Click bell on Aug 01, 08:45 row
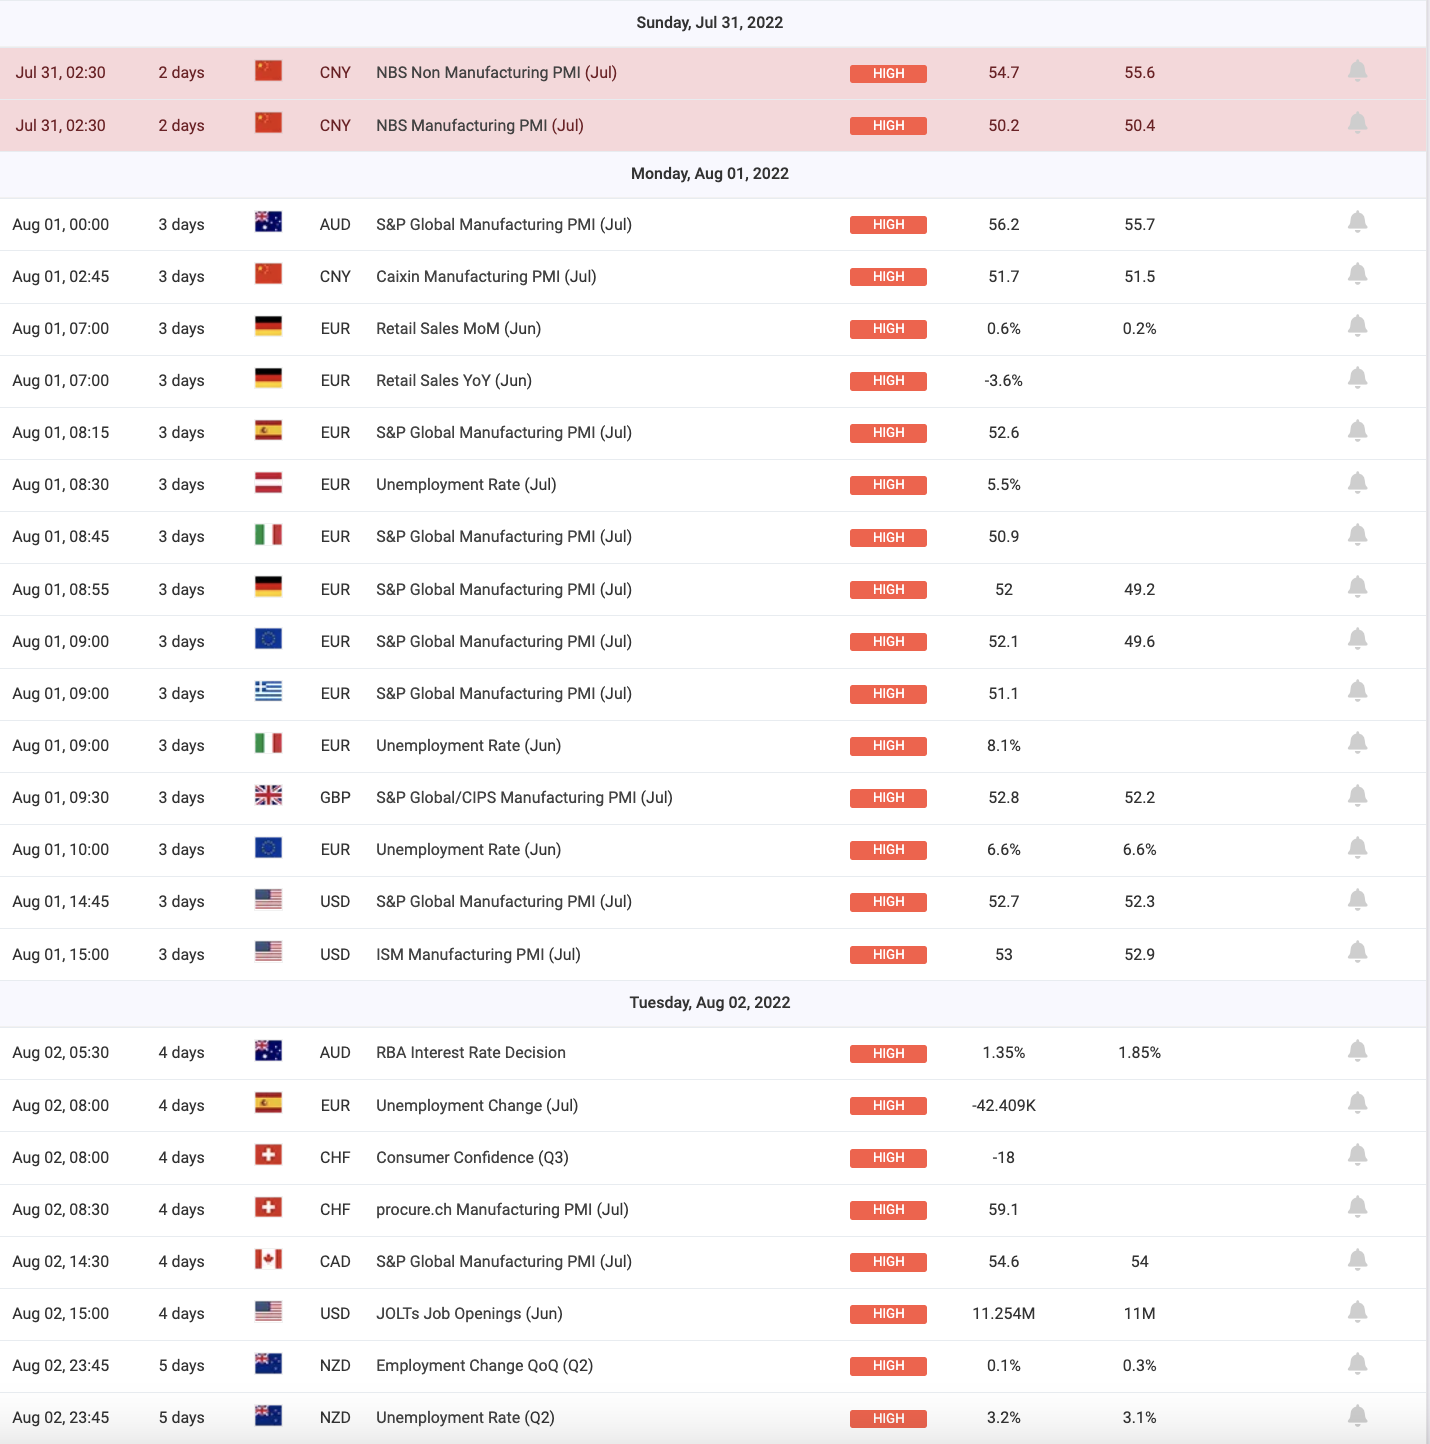The image size is (1430, 1444). pyautogui.click(x=1357, y=535)
